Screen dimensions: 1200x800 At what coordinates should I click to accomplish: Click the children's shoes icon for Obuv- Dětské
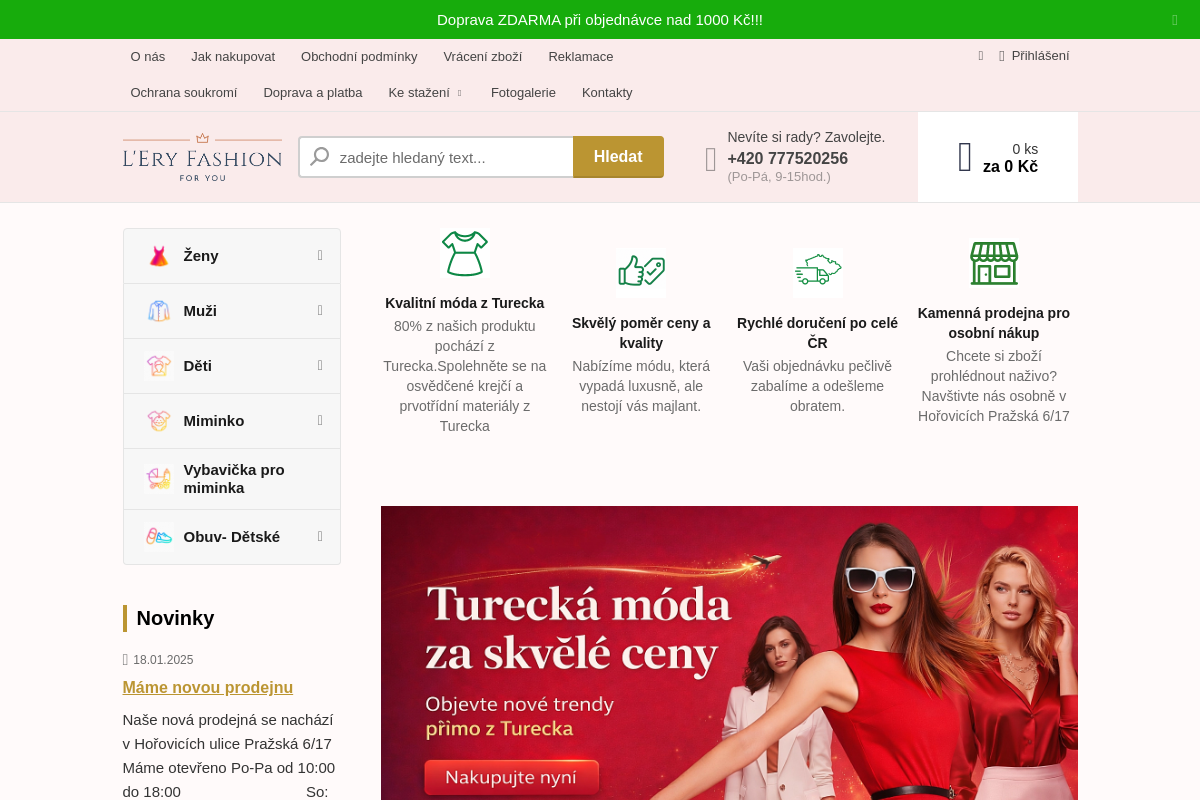click(x=158, y=536)
